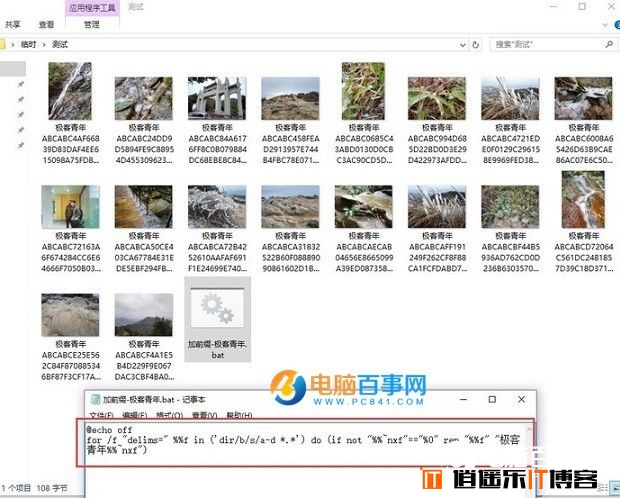
Task: Expand the address bar history dropdown
Action: (462, 45)
